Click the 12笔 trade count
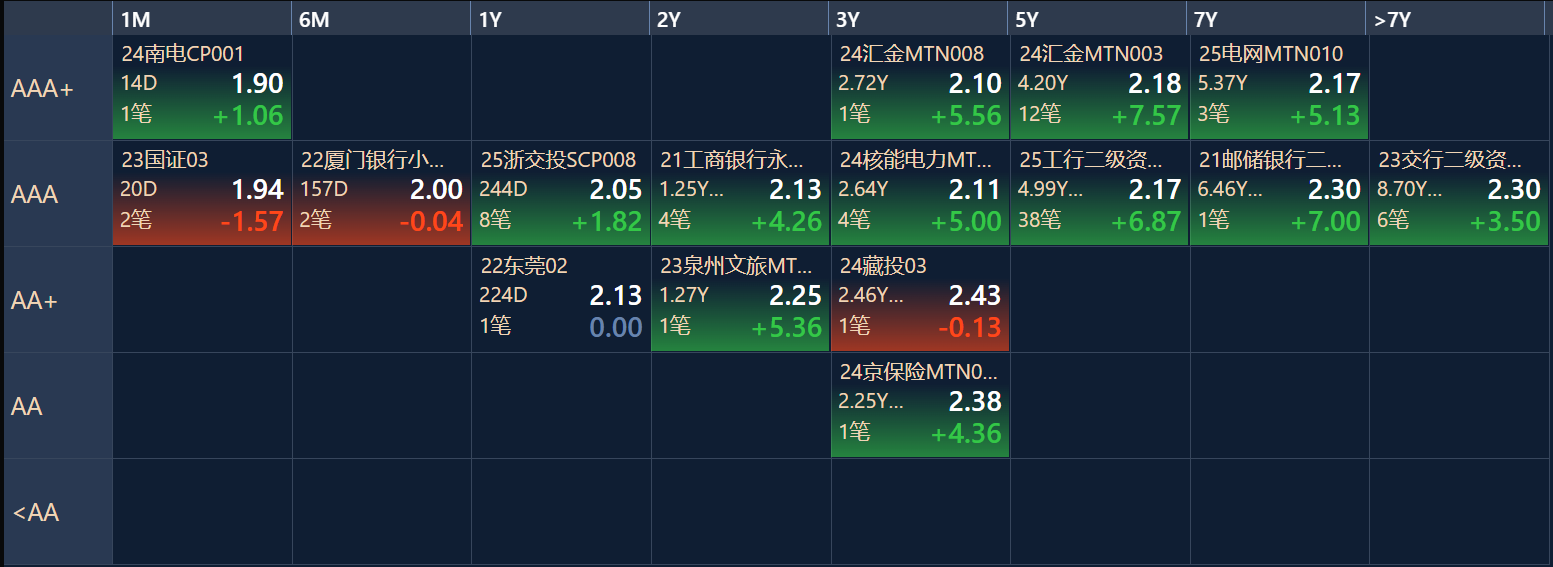The height and width of the screenshot is (567, 1553). [x=1040, y=115]
